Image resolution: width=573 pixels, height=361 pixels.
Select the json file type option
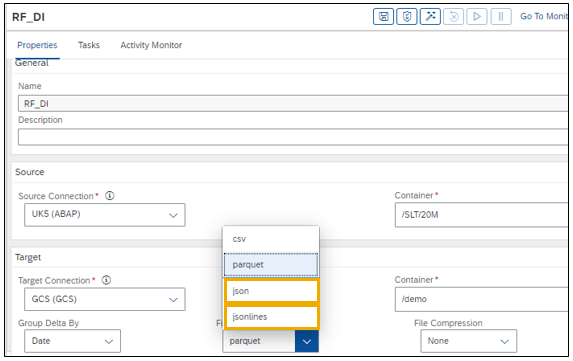(x=272, y=291)
